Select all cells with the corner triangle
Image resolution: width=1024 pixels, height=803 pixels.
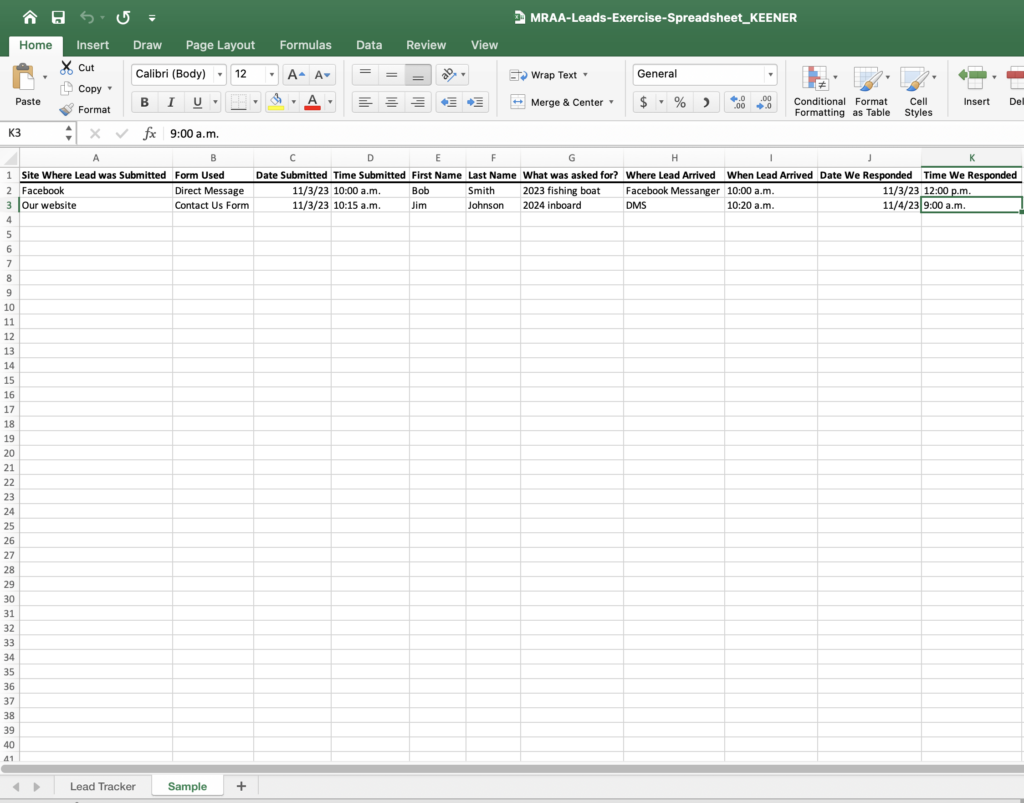click(x=10, y=158)
